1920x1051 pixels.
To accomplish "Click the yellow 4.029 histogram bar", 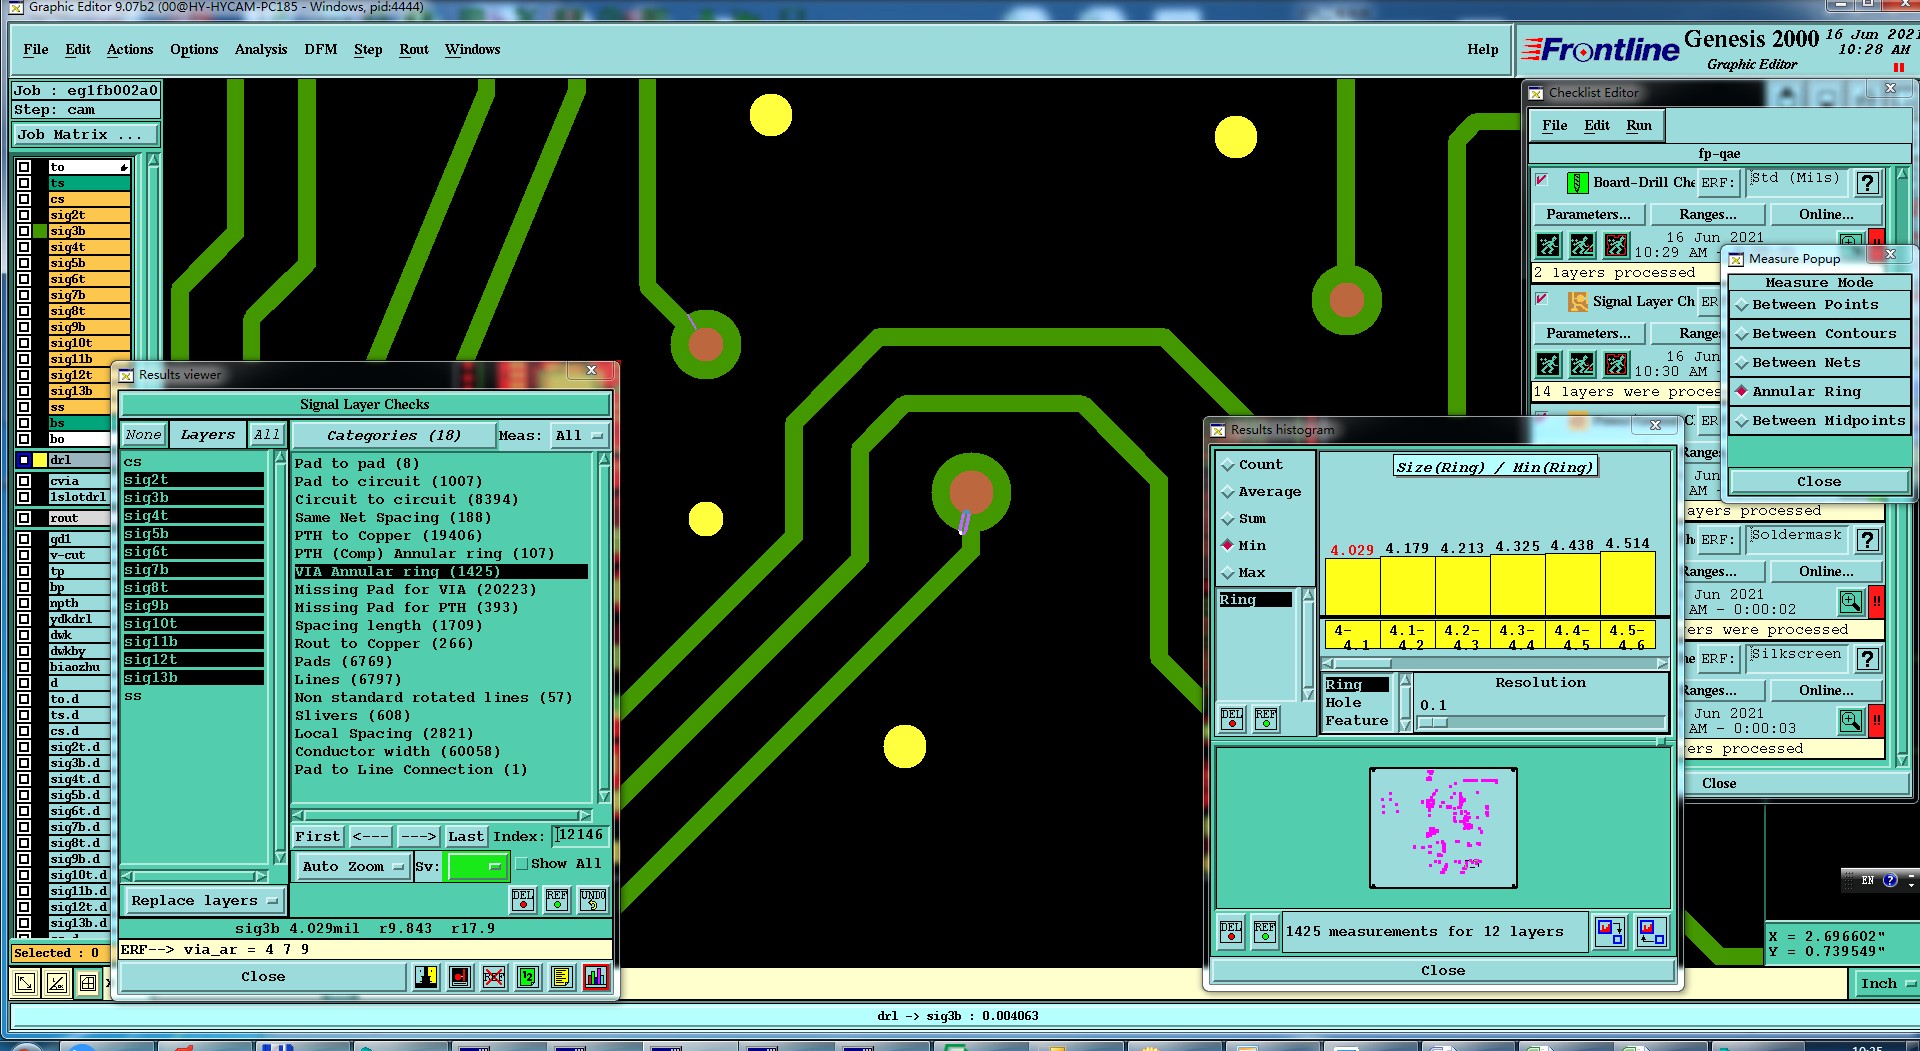I will 1352,586.
